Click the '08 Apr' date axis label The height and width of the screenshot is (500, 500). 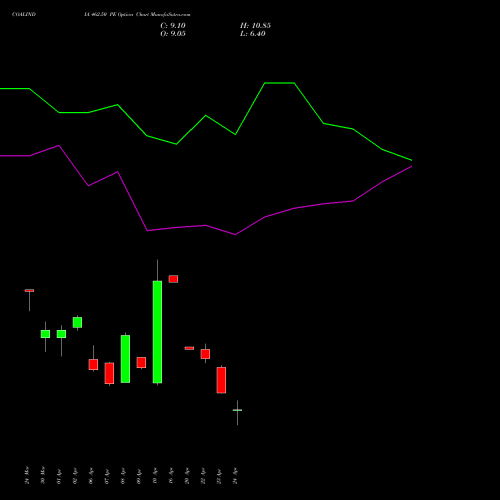coord(123,476)
